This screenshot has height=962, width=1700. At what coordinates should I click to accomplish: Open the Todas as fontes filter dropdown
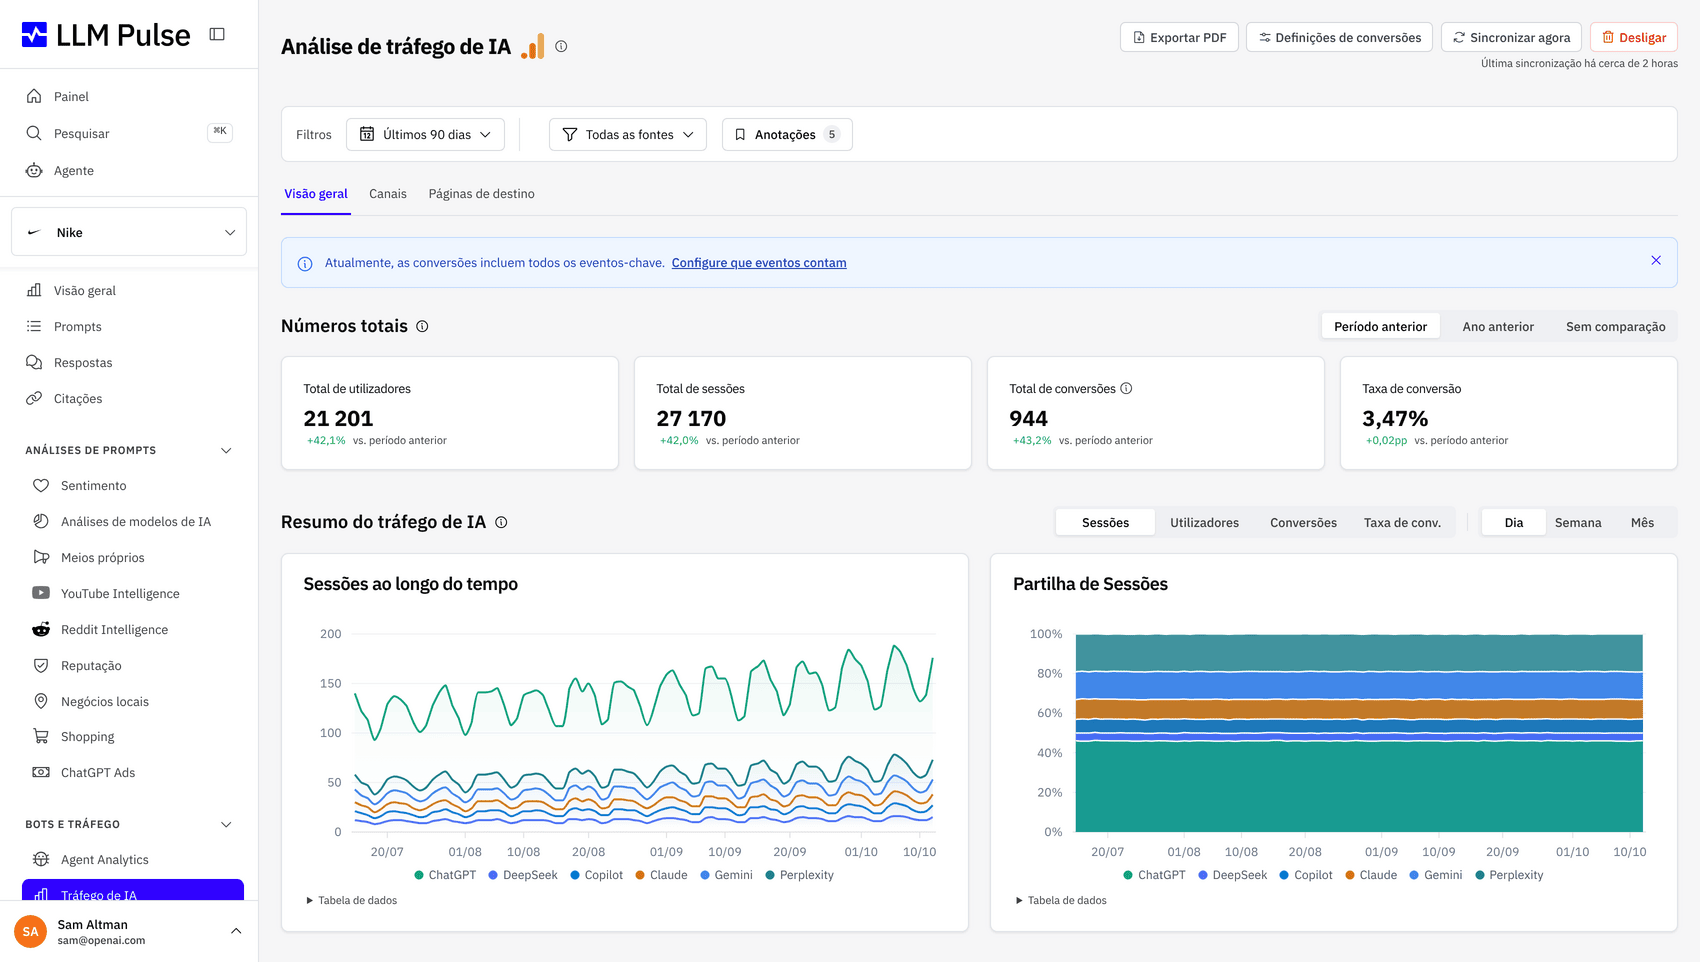628,134
